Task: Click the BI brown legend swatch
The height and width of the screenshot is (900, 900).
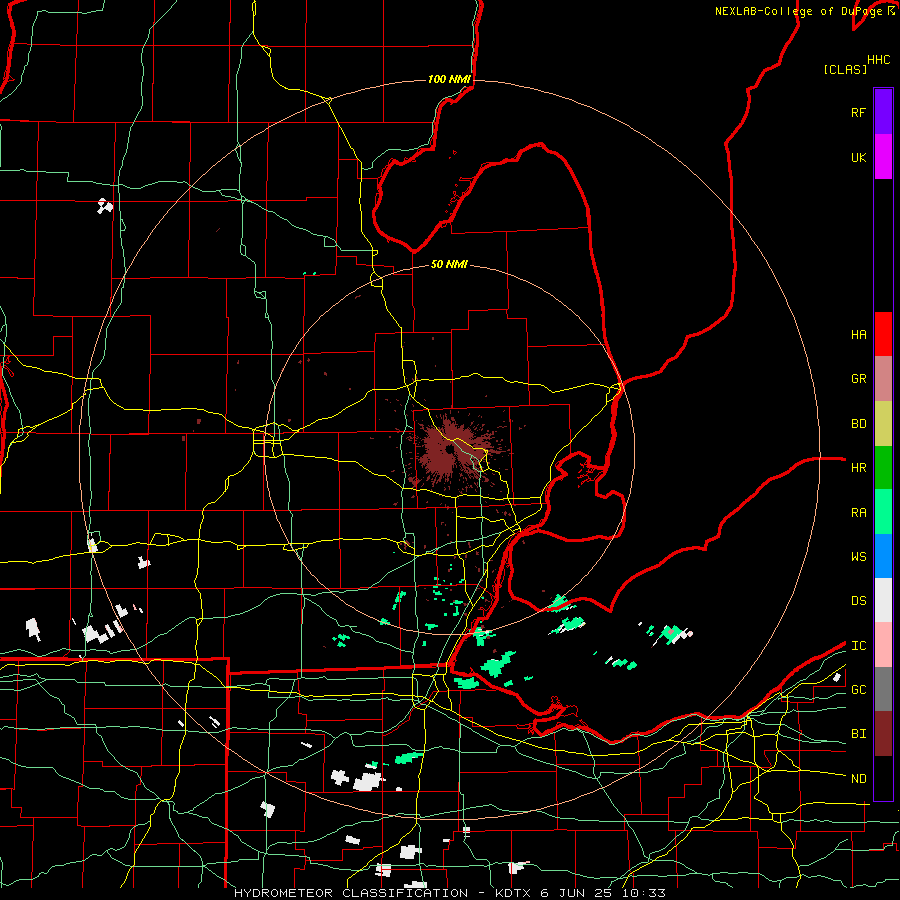Action: [x=883, y=734]
